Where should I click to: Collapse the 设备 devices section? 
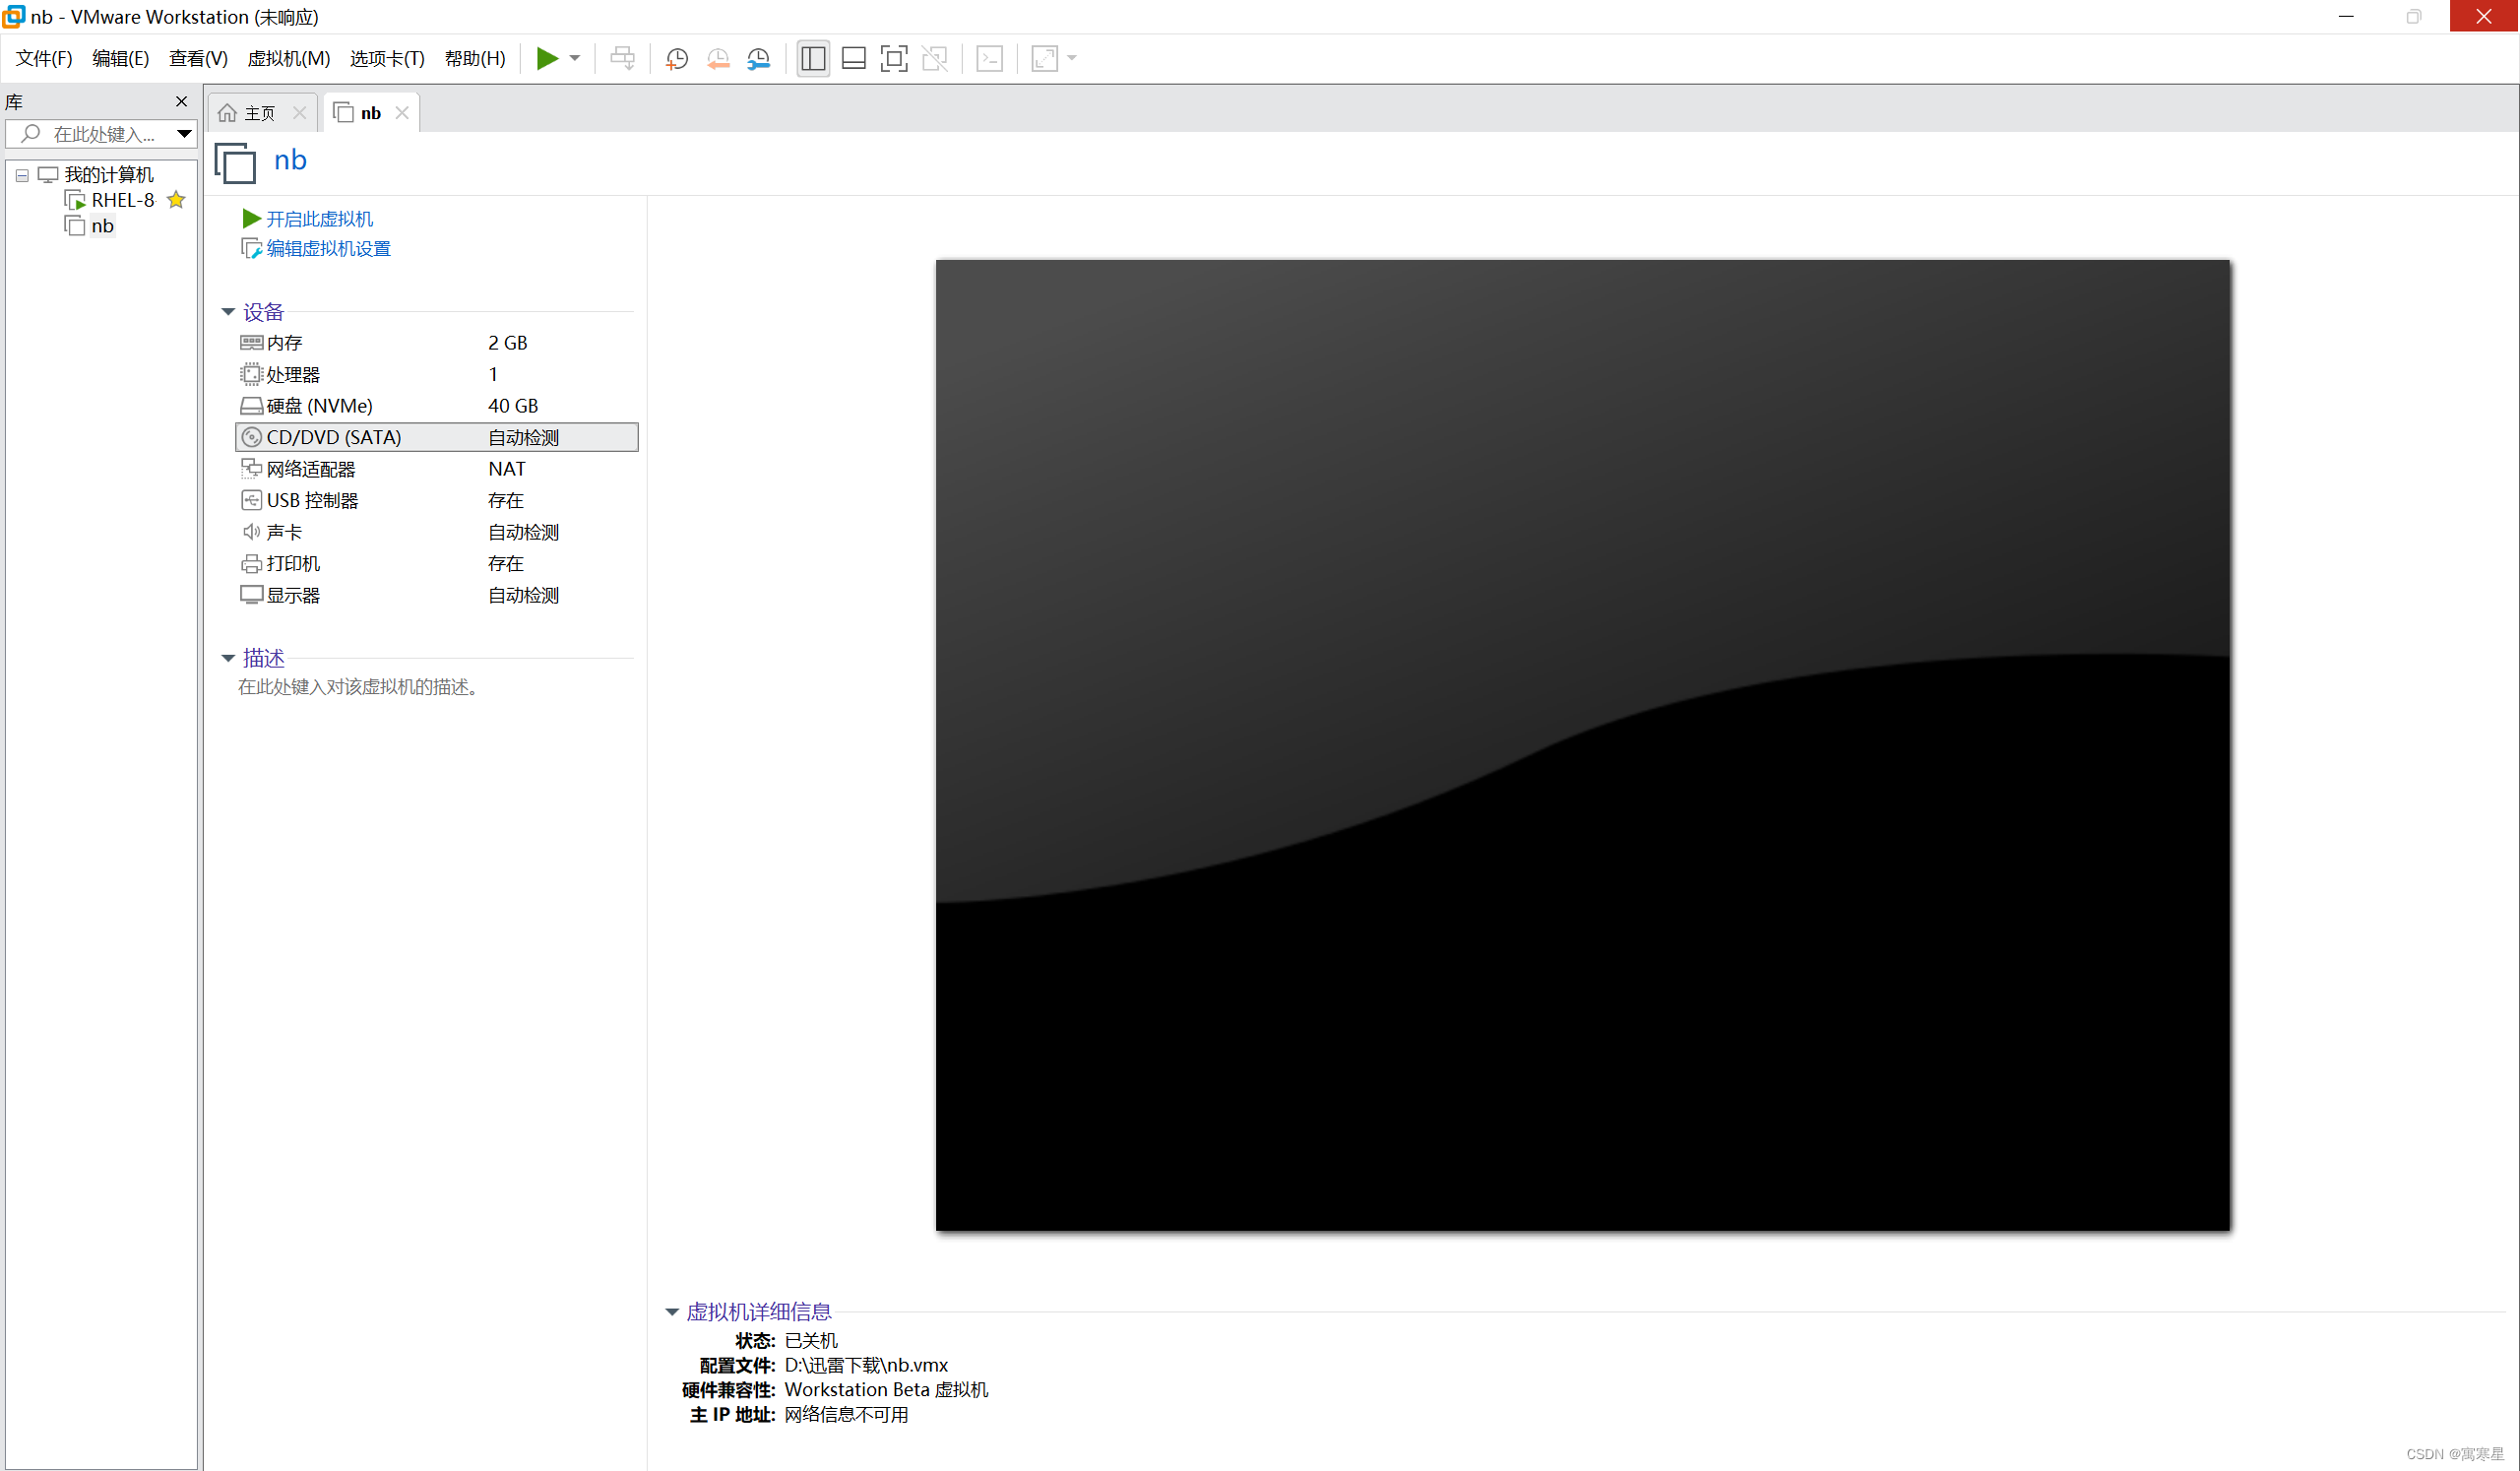228,312
